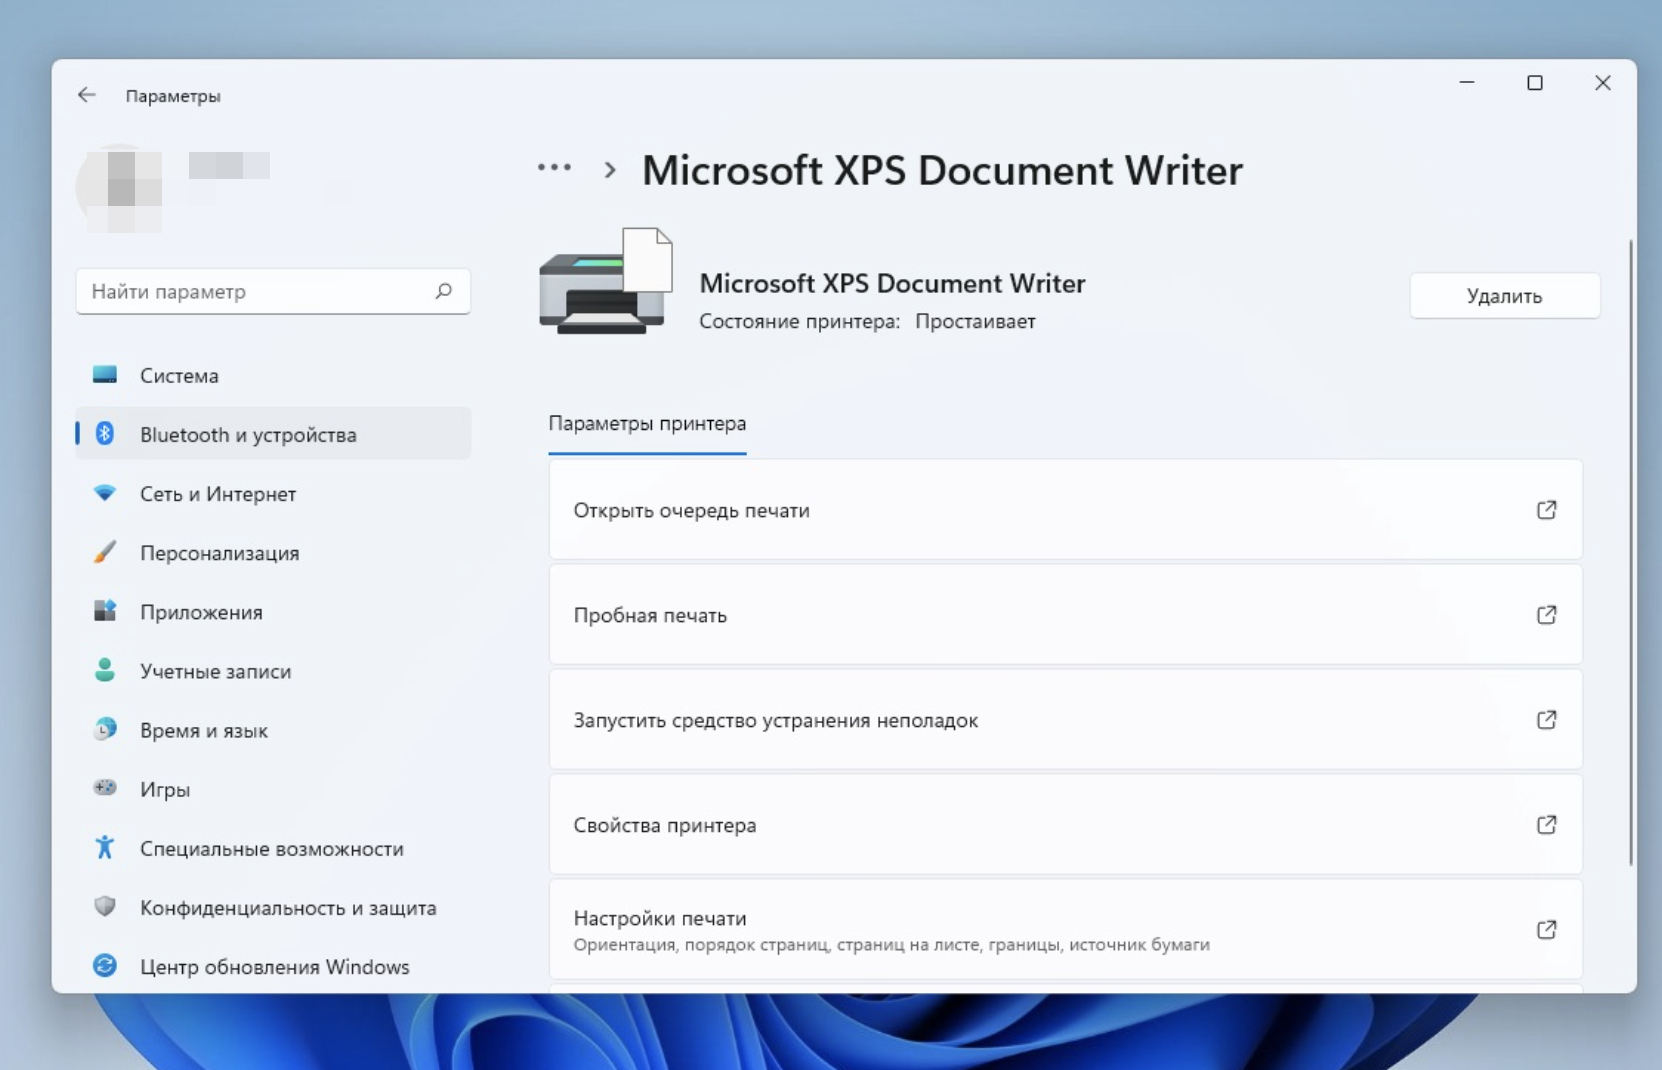Open Время и язык section

click(273, 729)
